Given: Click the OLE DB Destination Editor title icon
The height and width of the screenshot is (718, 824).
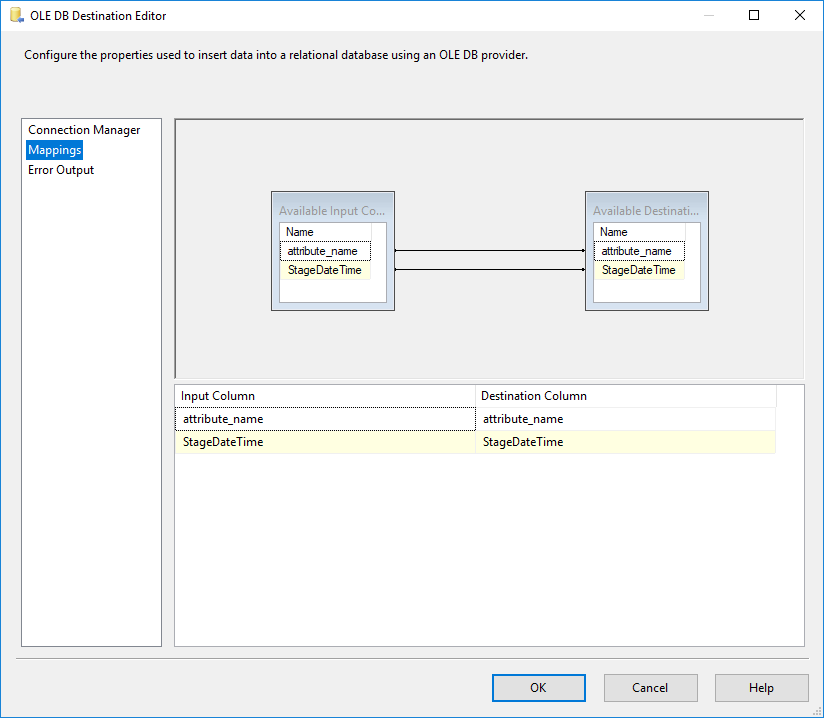Looking at the screenshot, I should coord(17,15).
